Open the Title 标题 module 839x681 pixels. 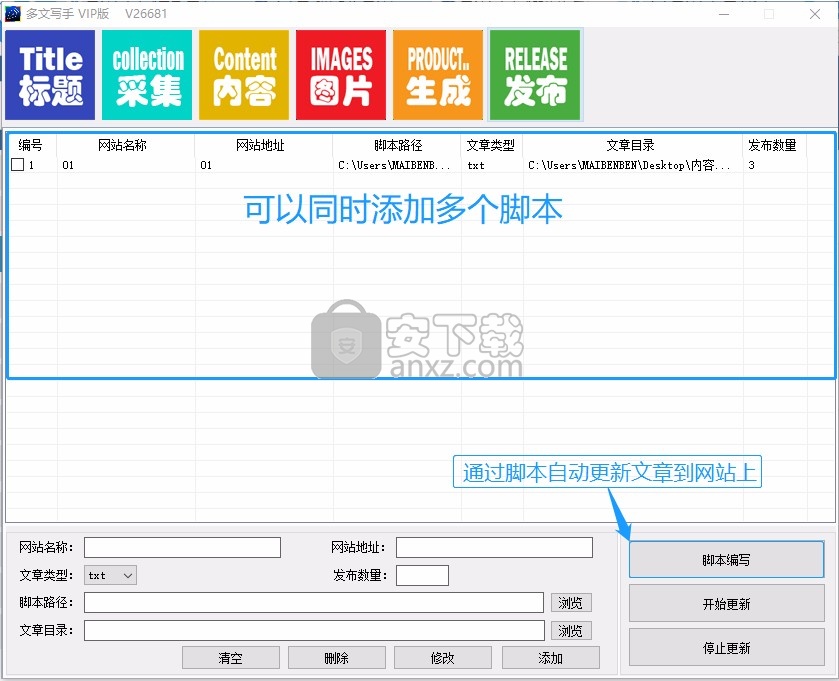(50, 75)
